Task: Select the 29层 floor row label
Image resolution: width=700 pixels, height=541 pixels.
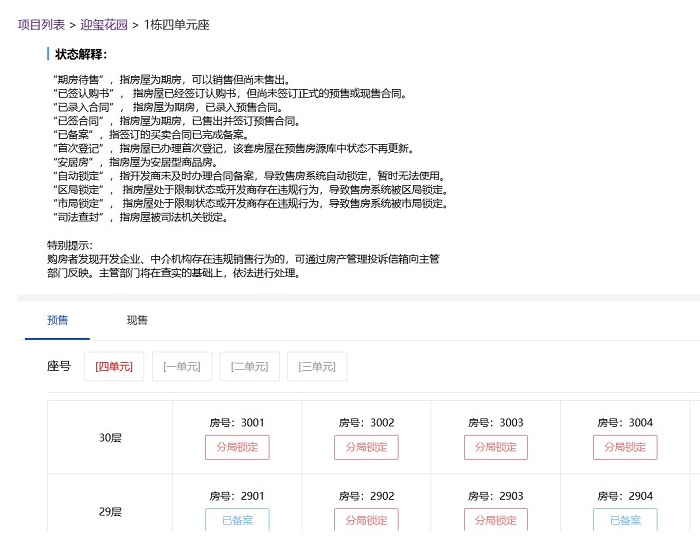Action: pos(110,512)
